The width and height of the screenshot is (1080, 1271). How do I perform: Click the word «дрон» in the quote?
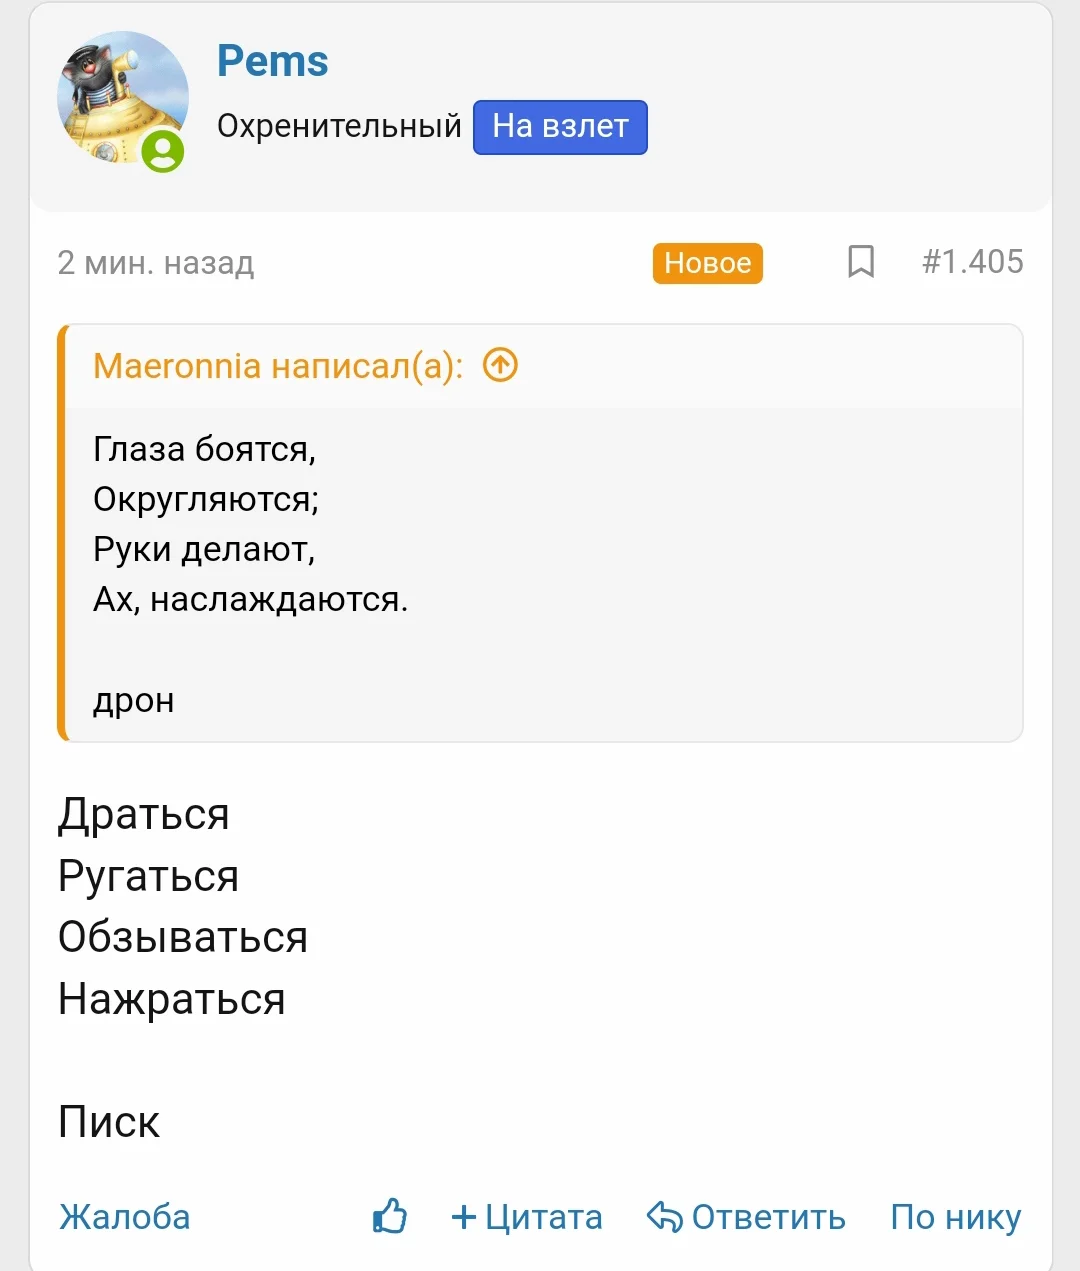(x=133, y=700)
